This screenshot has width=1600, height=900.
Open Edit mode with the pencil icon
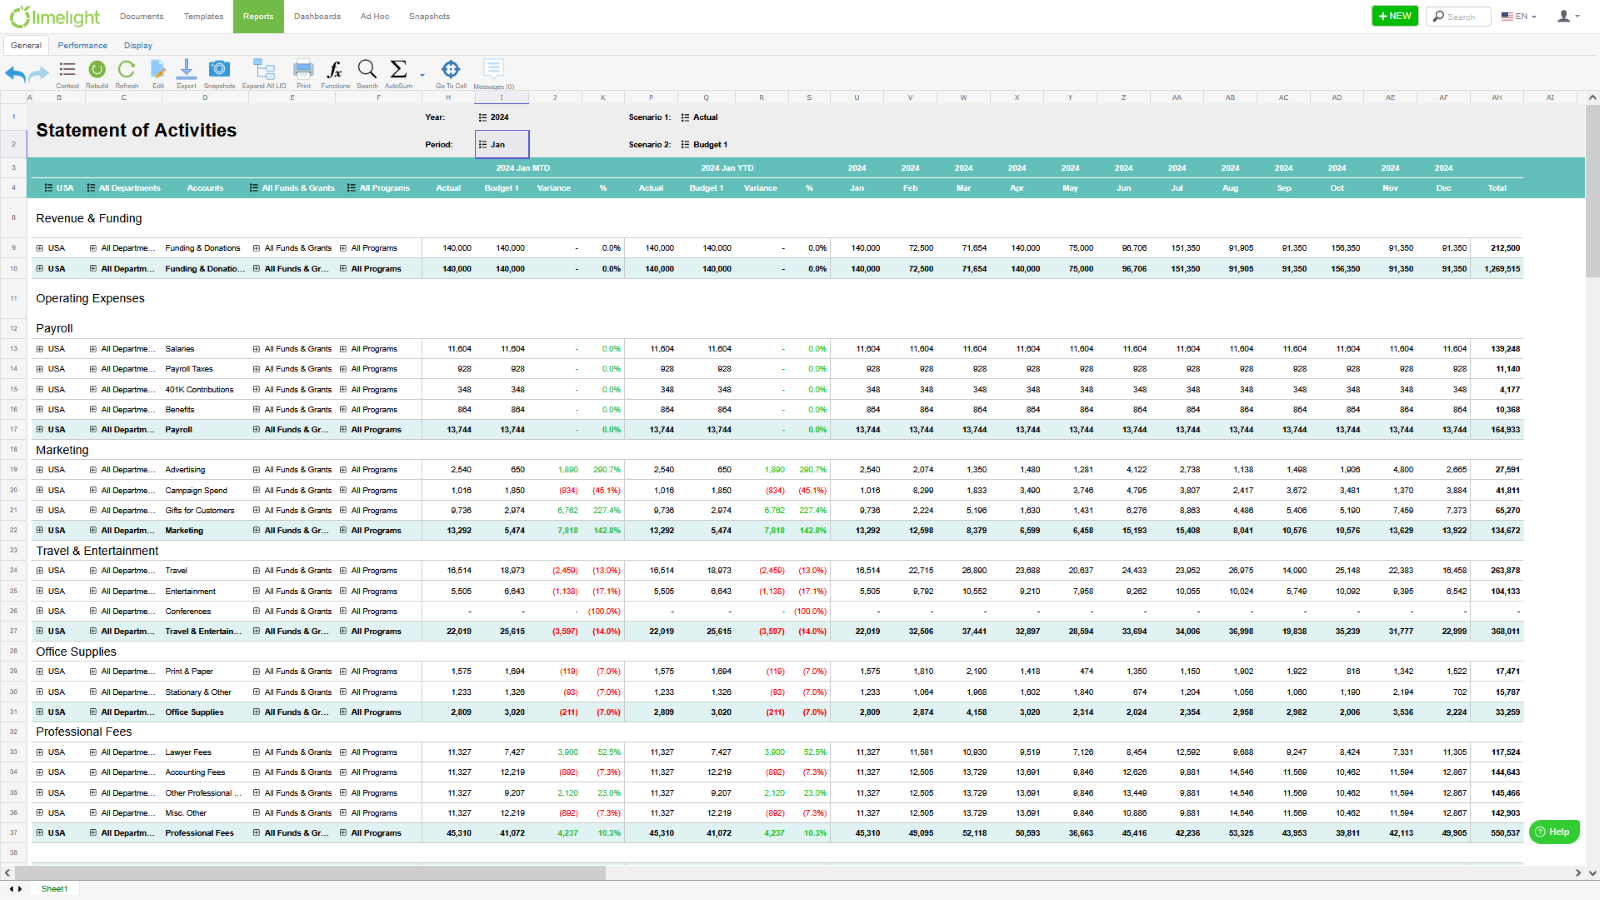158,73
